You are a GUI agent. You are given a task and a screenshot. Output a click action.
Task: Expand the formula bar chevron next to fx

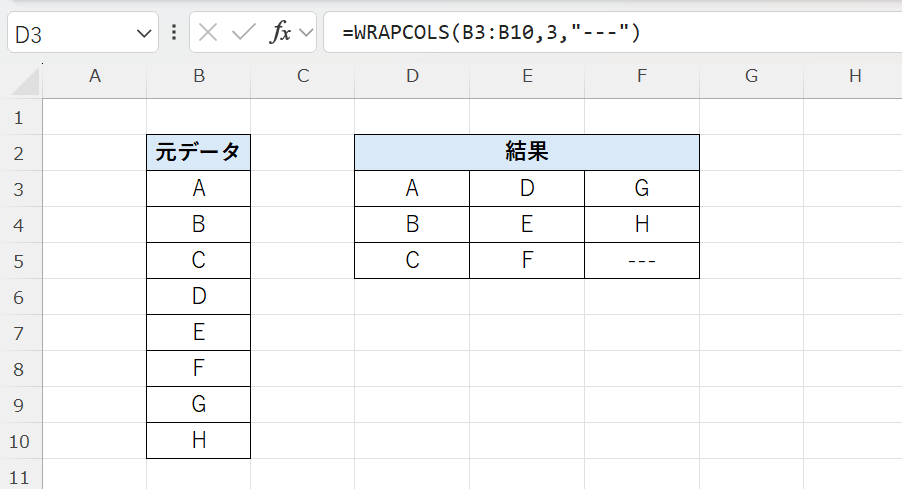305,33
